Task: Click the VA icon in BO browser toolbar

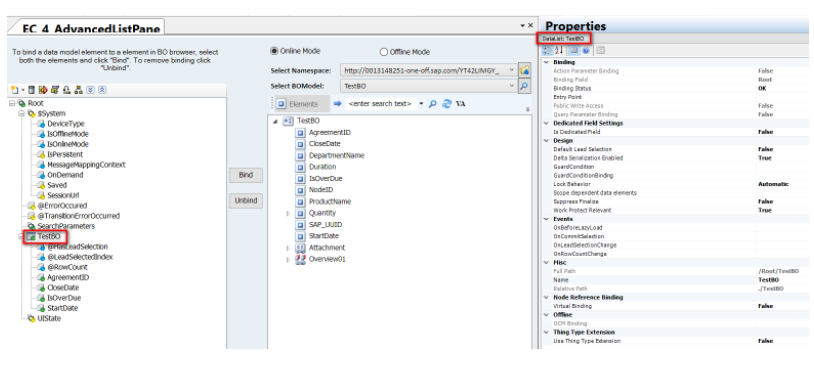Action: click(x=460, y=104)
